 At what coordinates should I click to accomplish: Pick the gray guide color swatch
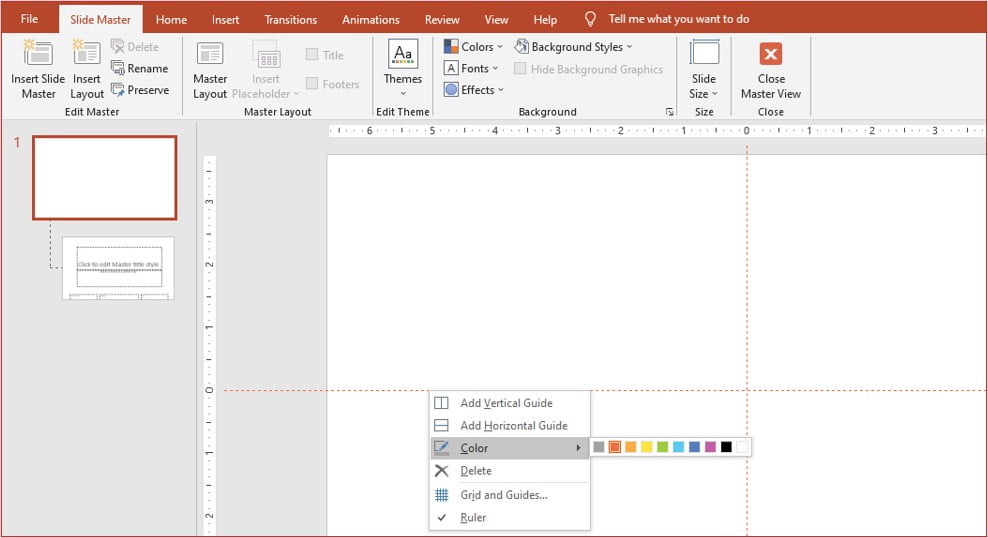pos(599,447)
